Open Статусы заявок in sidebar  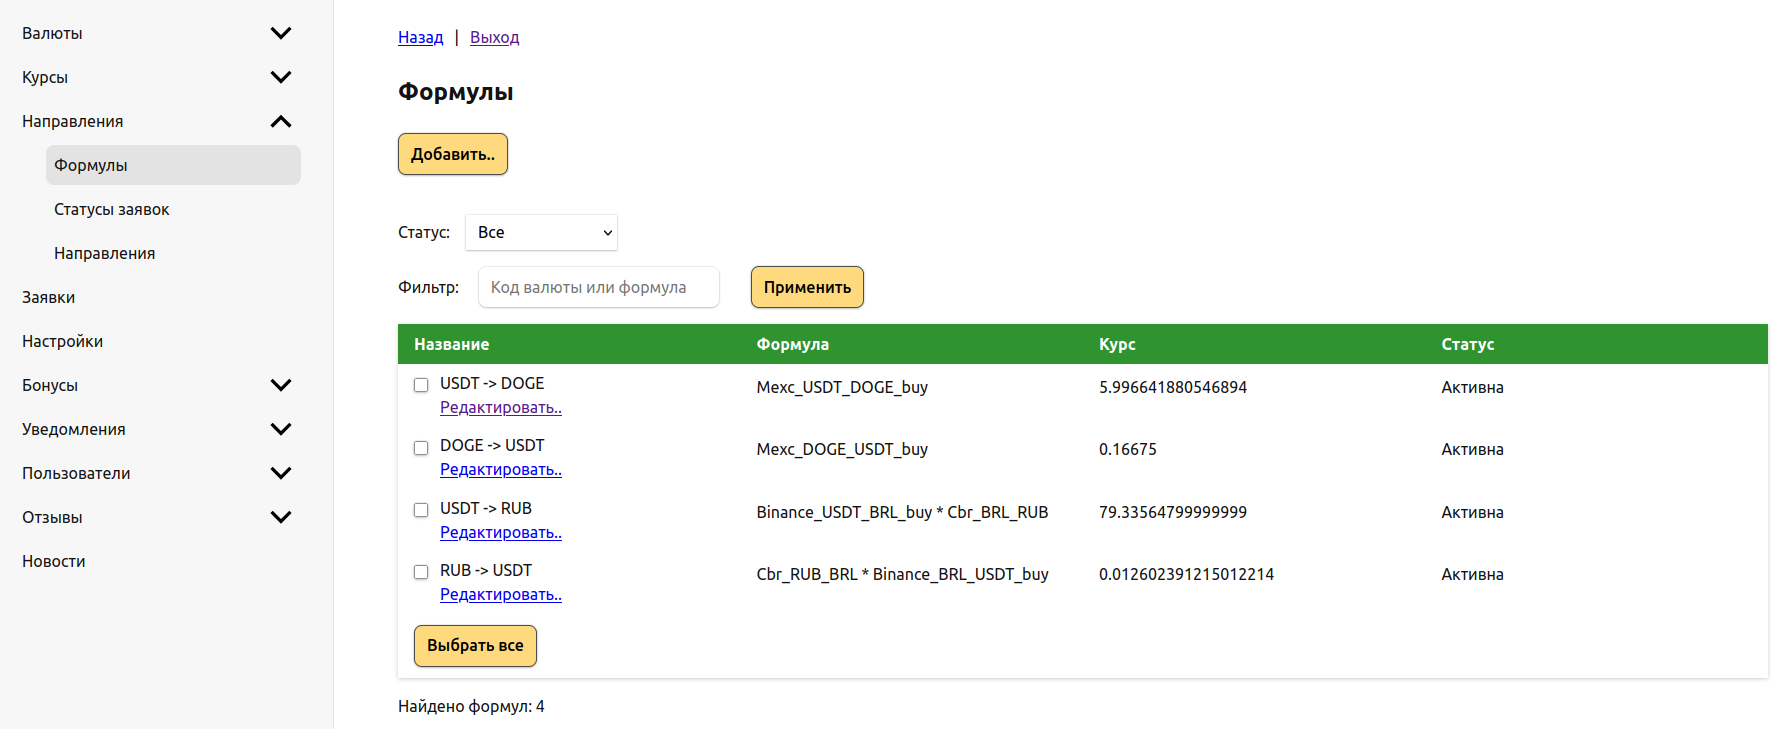coord(112,209)
